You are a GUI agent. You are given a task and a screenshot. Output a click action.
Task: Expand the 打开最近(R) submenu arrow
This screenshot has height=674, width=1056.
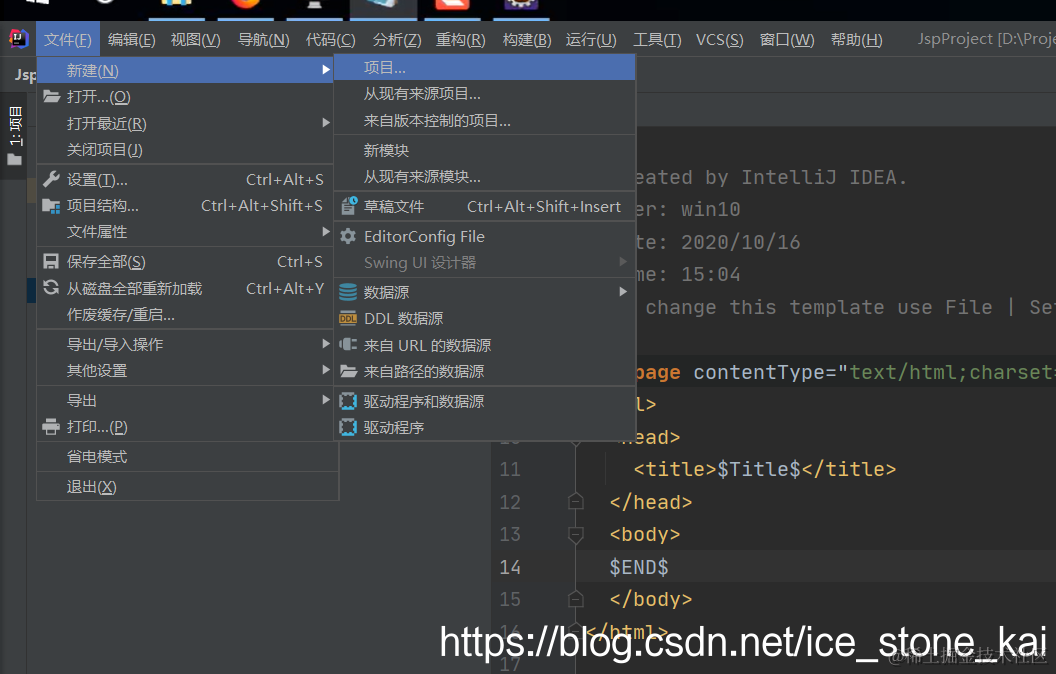tap(326, 123)
